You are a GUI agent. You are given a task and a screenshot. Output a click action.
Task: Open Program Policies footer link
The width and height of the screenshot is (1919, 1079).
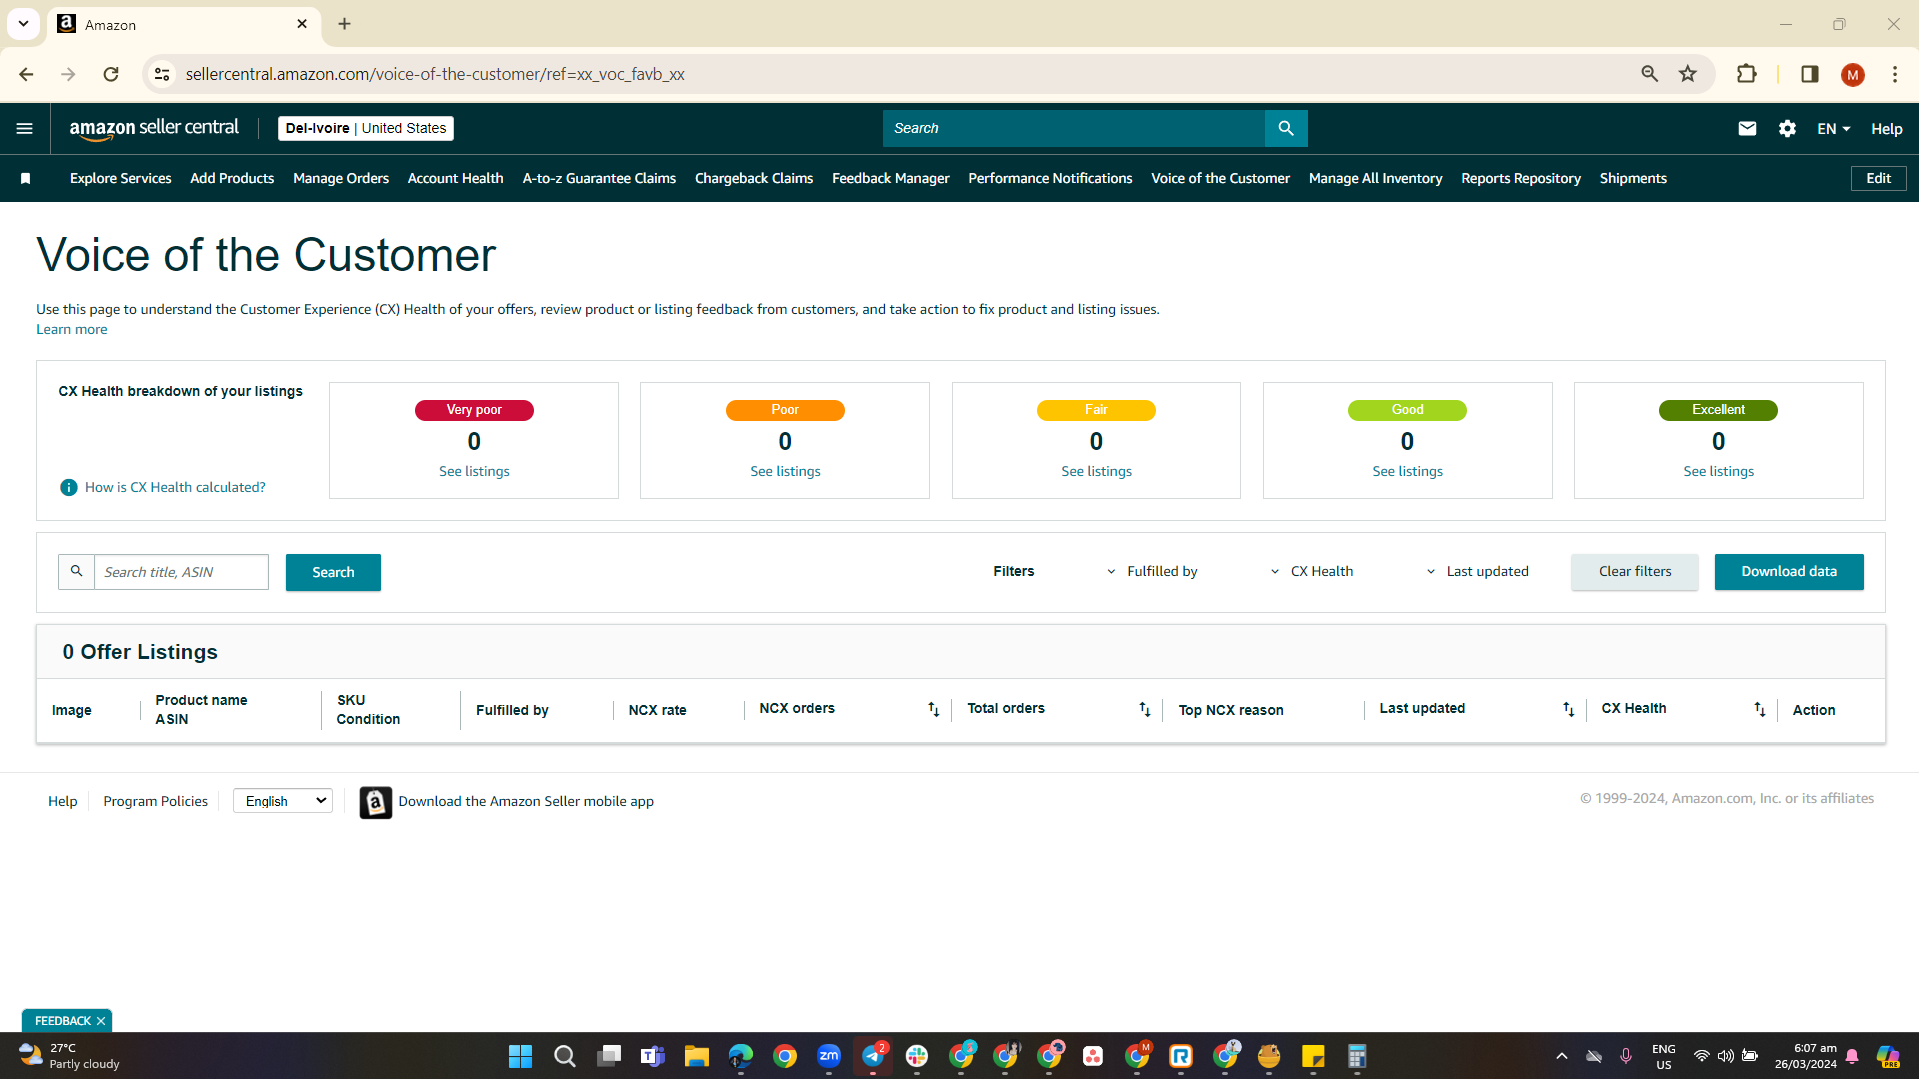tap(155, 801)
